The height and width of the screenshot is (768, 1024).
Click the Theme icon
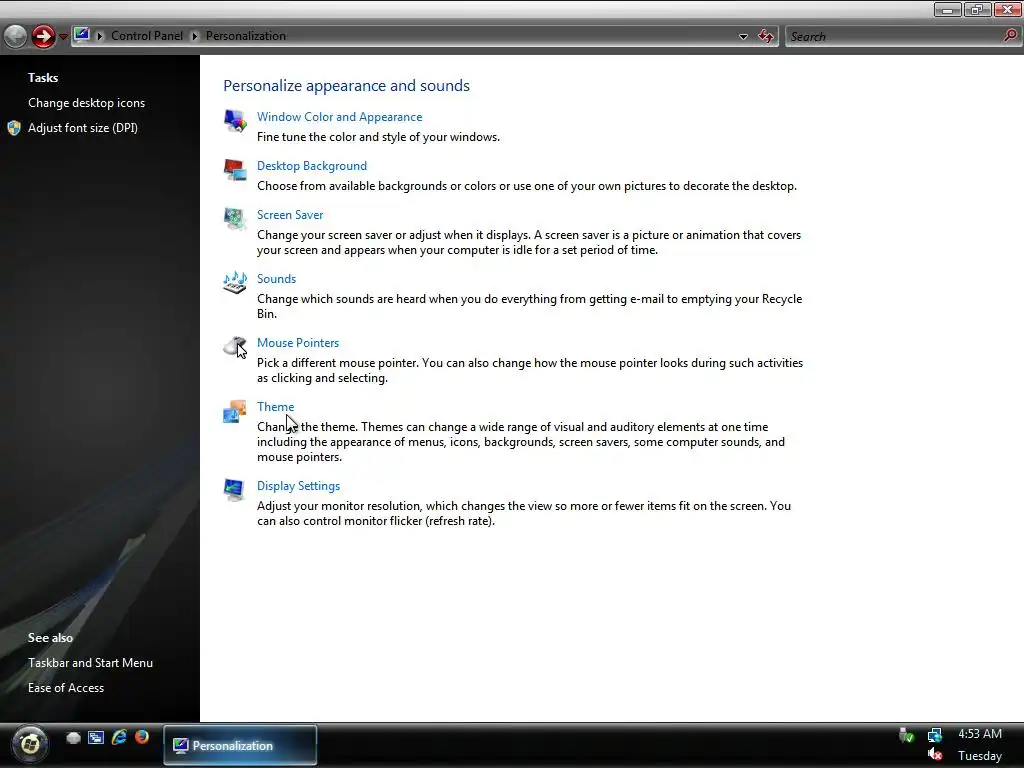pyautogui.click(x=235, y=411)
